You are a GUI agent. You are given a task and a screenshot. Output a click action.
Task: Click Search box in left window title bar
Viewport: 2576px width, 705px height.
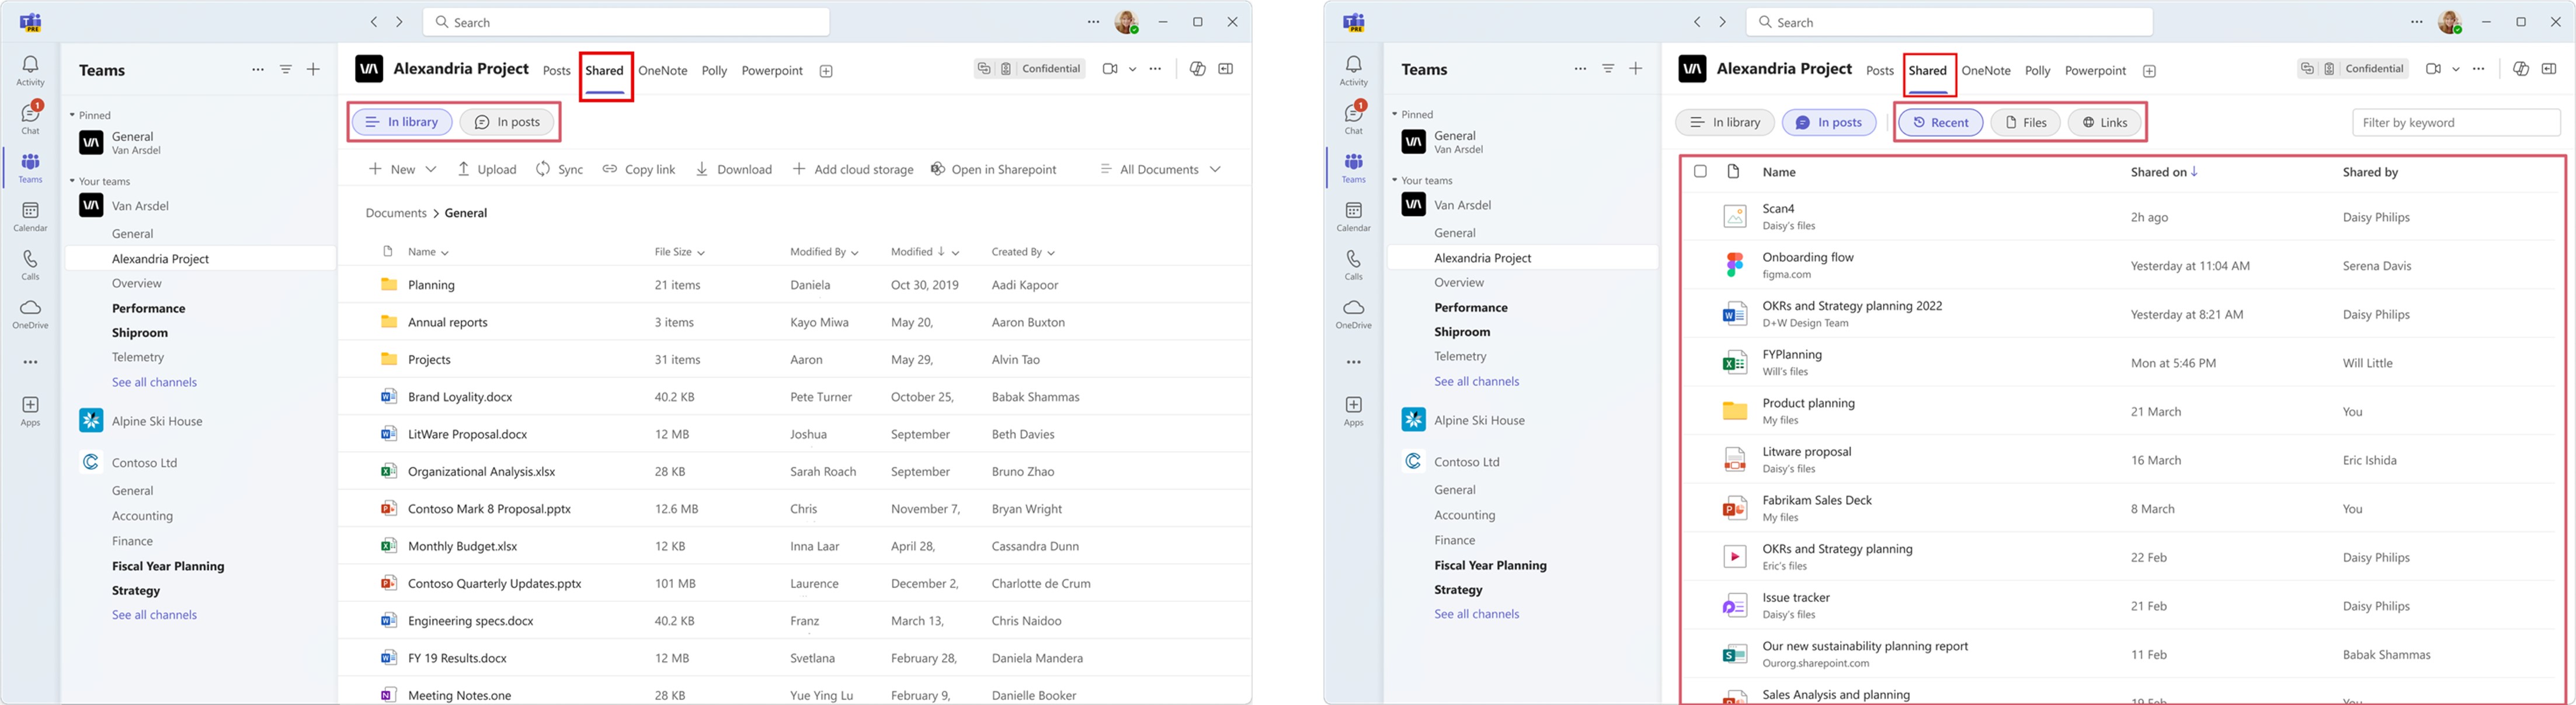pos(626,22)
